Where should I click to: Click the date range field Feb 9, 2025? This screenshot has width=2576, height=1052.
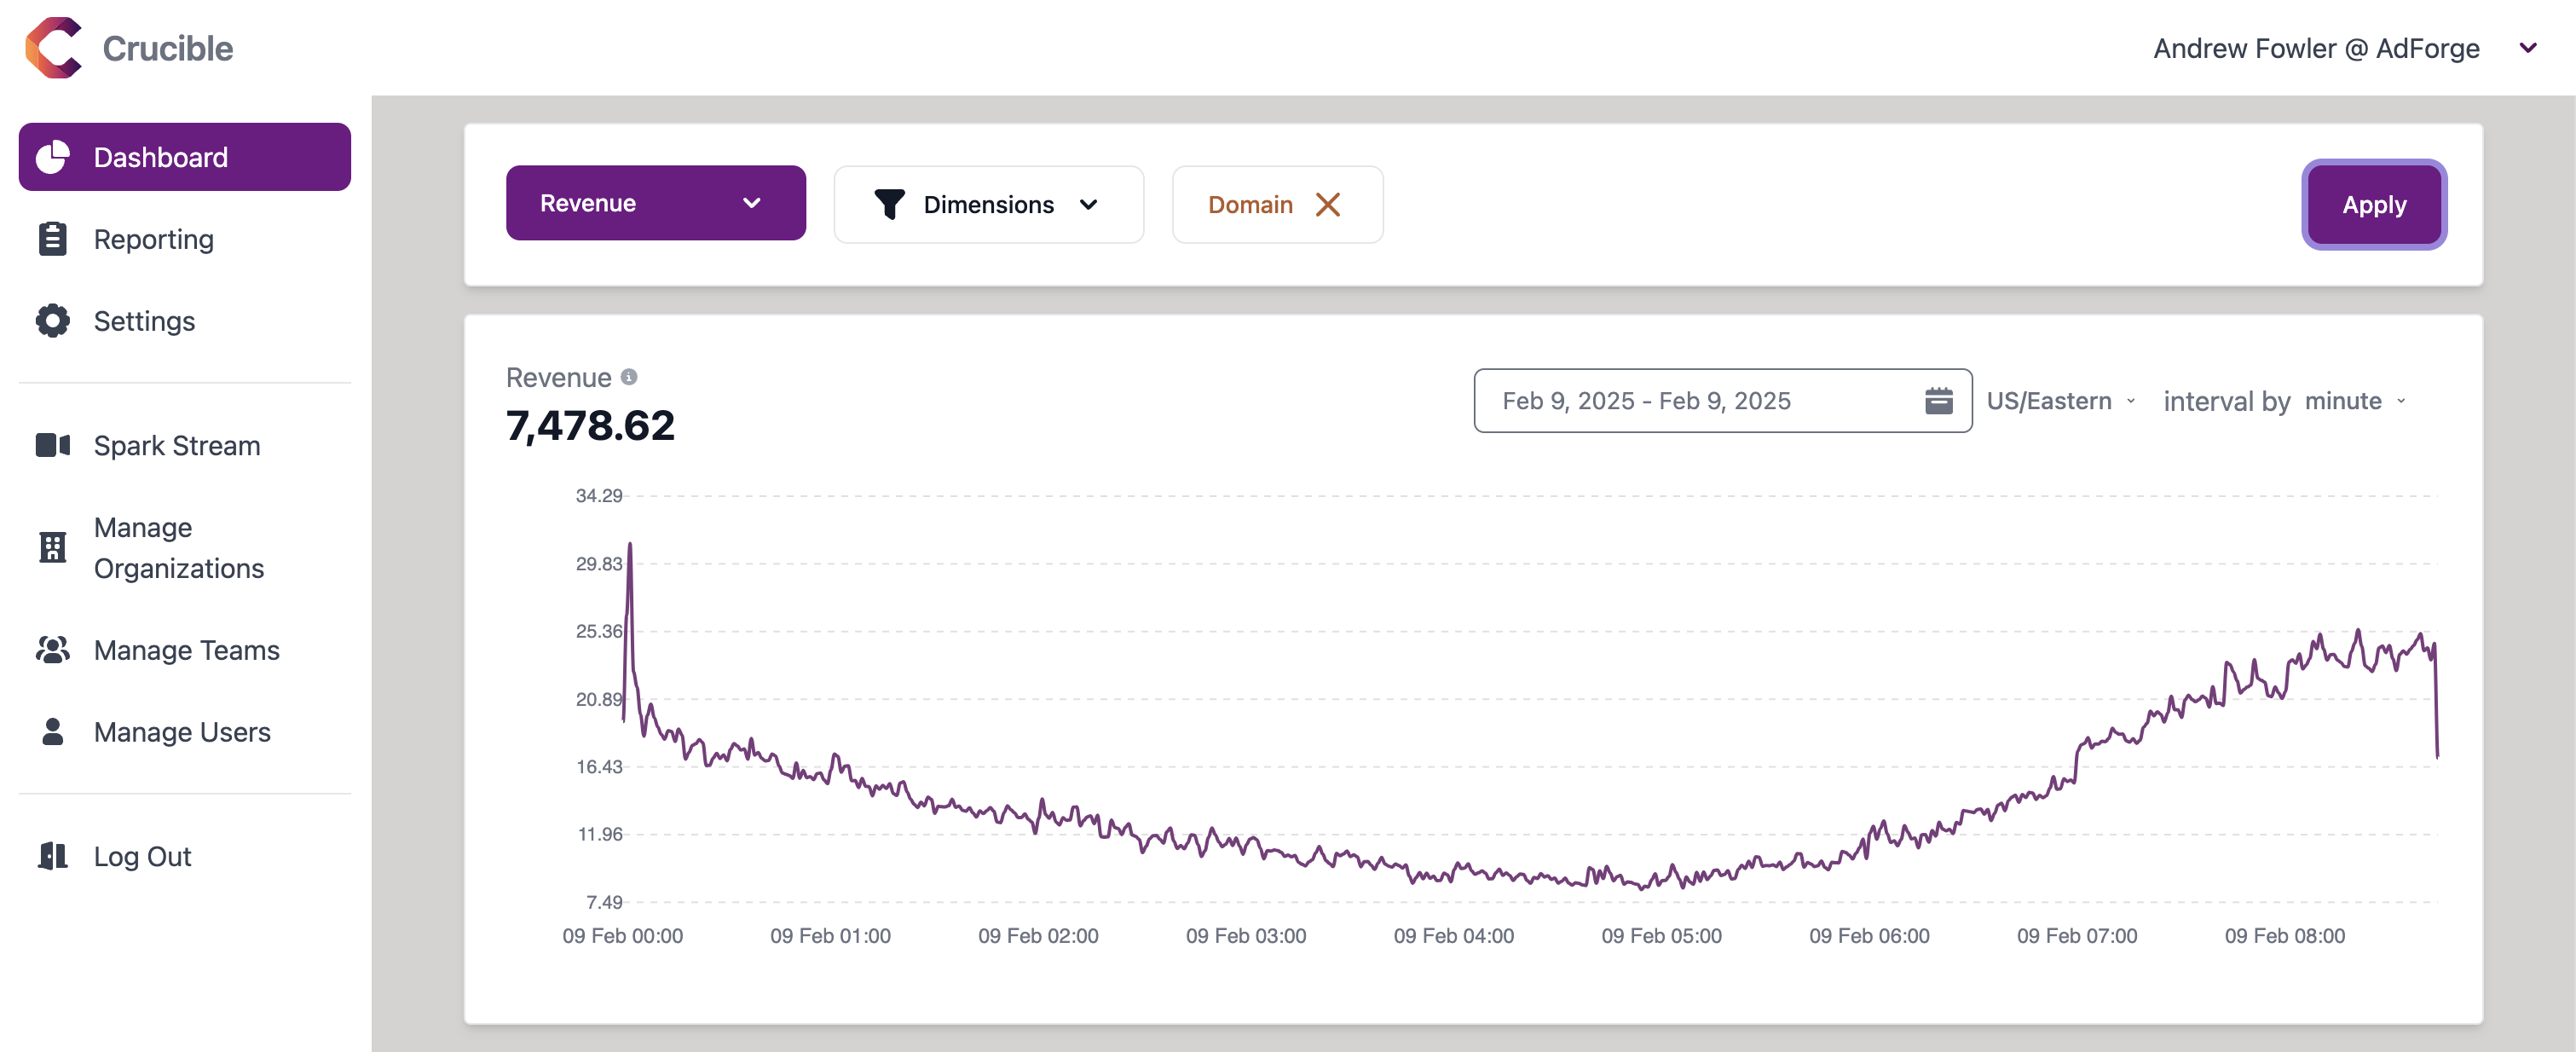(1647, 400)
